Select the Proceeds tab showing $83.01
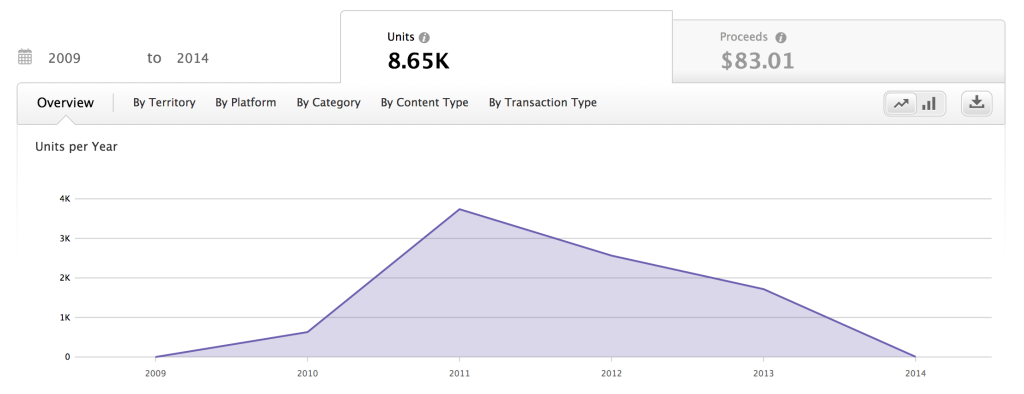Viewport: 1024px width, 394px height. pos(839,51)
